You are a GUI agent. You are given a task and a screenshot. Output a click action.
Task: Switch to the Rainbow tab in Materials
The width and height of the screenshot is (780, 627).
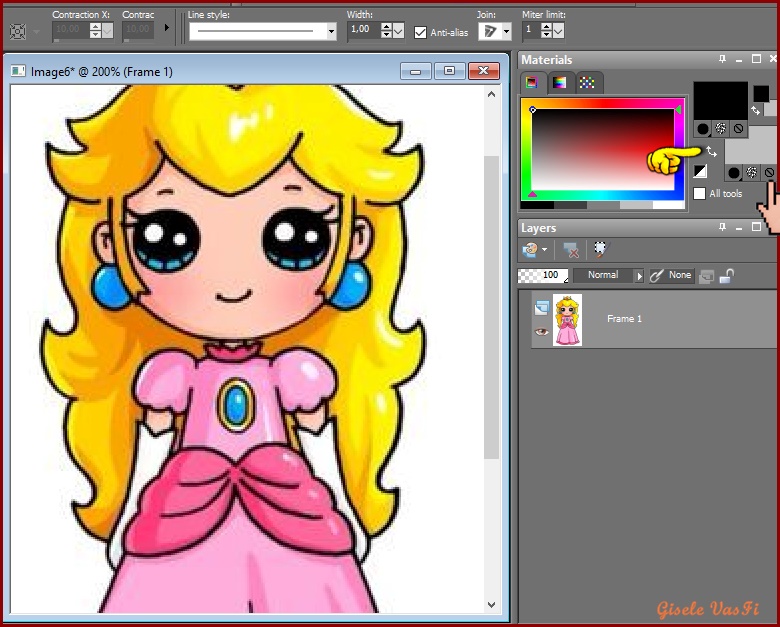coord(560,83)
